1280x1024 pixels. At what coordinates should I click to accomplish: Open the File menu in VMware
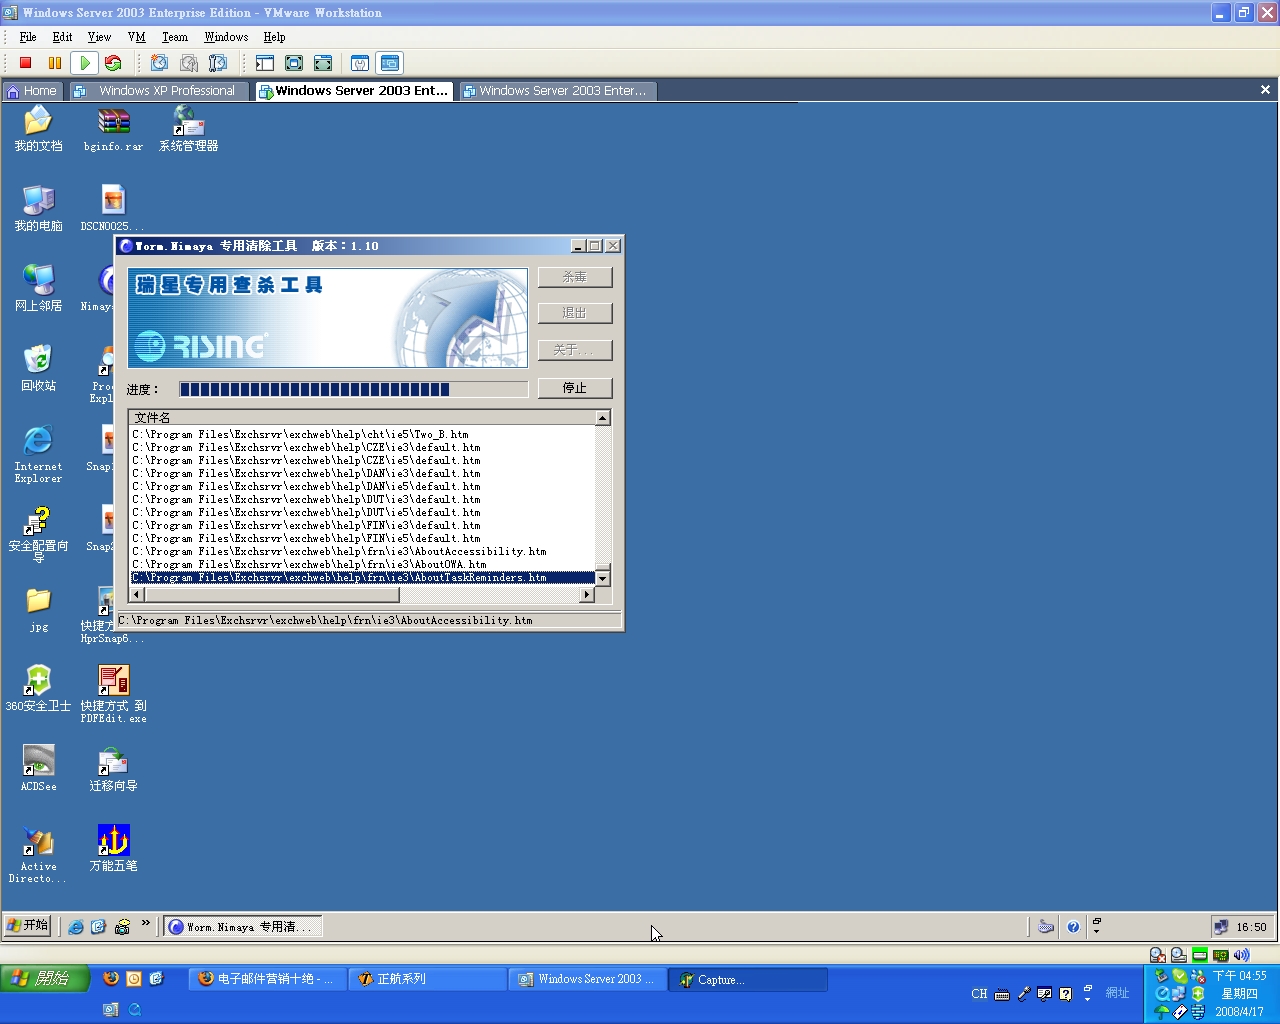tap(28, 37)
